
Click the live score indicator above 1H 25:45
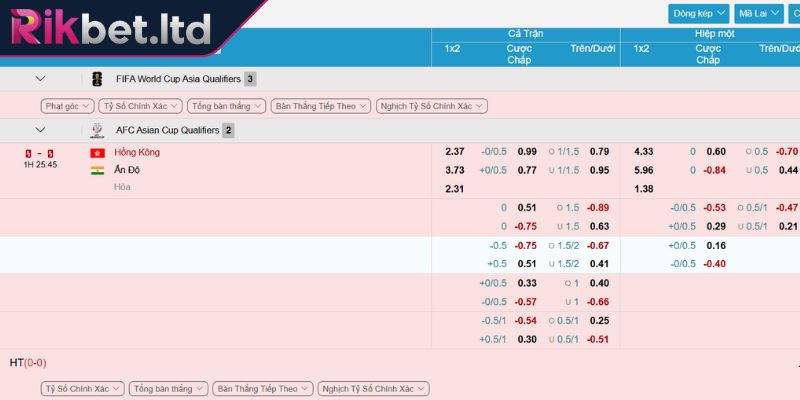click(x=40, y=153)
